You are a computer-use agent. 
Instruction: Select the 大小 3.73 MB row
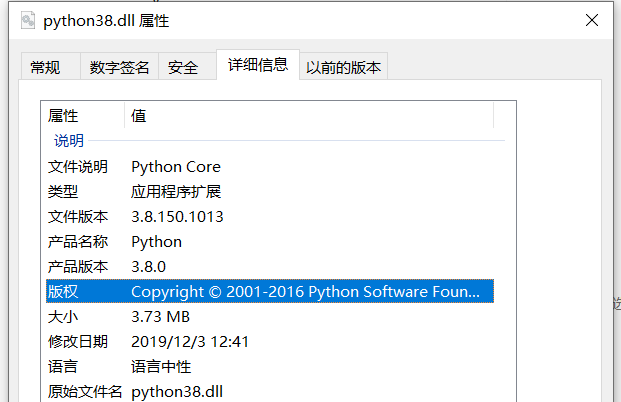pyautogui.click(x=270, y=316)
